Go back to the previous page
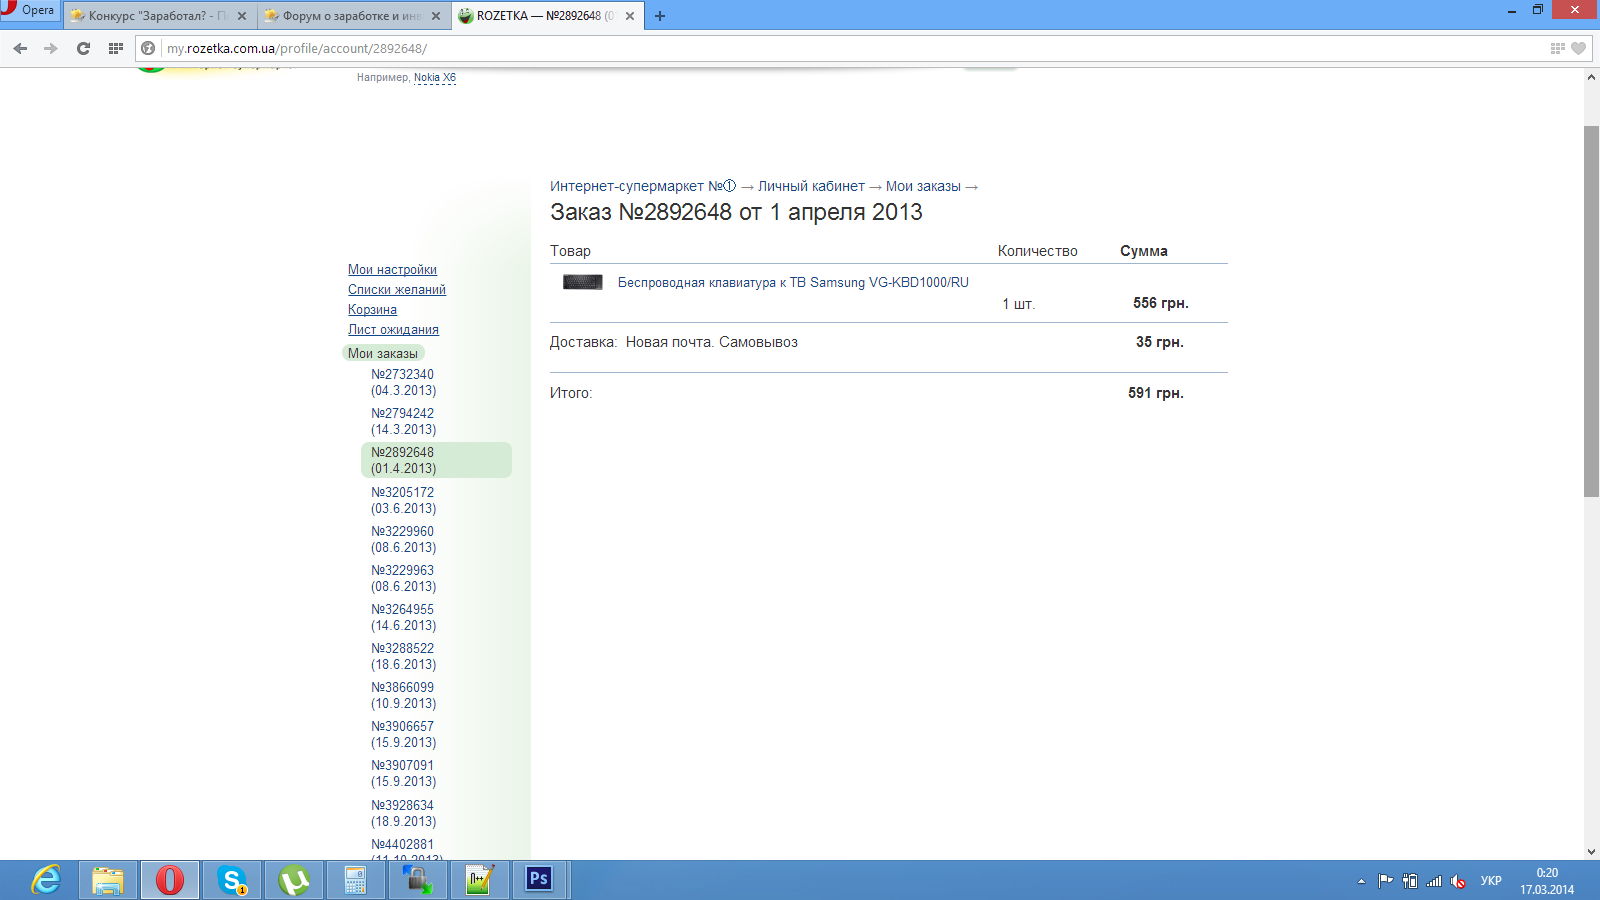Image resolution: width=1600 pixels, height=900 pixels. pos(20,48)
